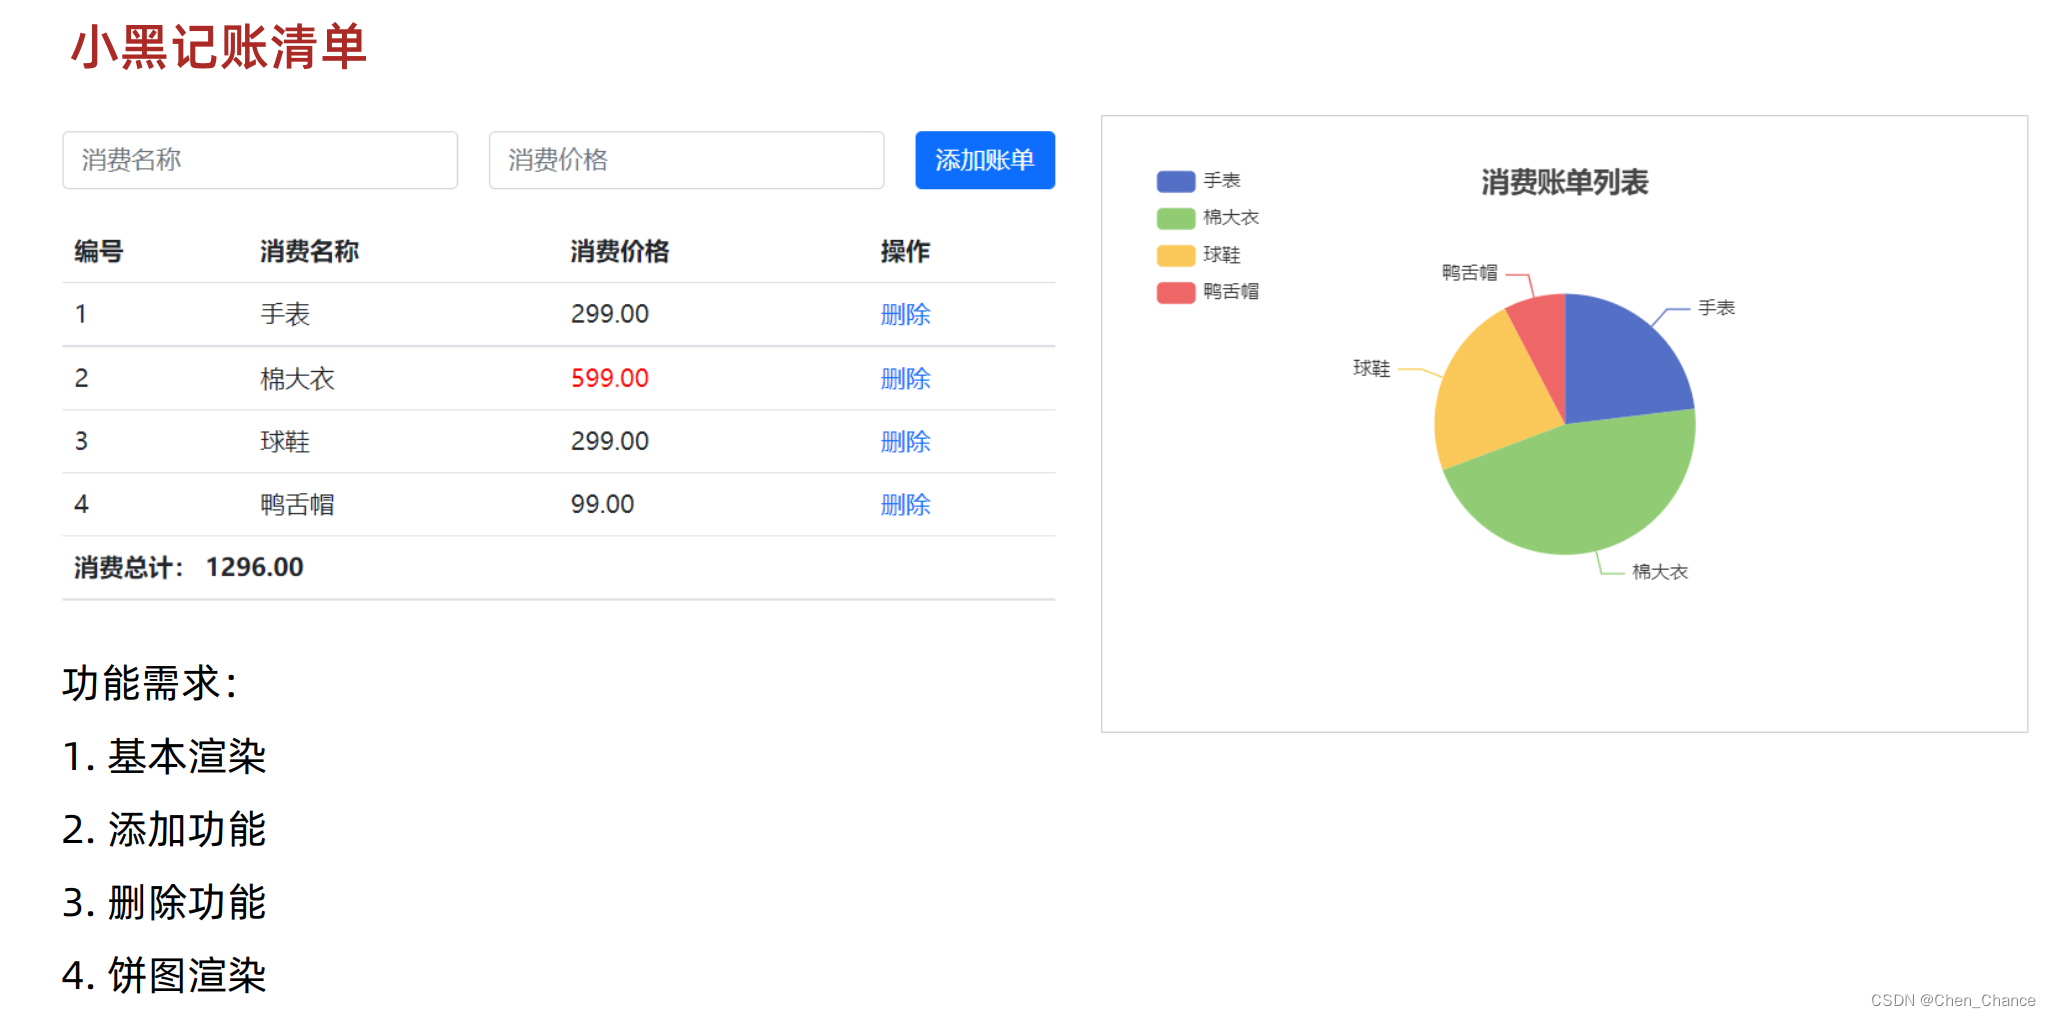Click the red highlighted price 599.00

click(609, 378)
